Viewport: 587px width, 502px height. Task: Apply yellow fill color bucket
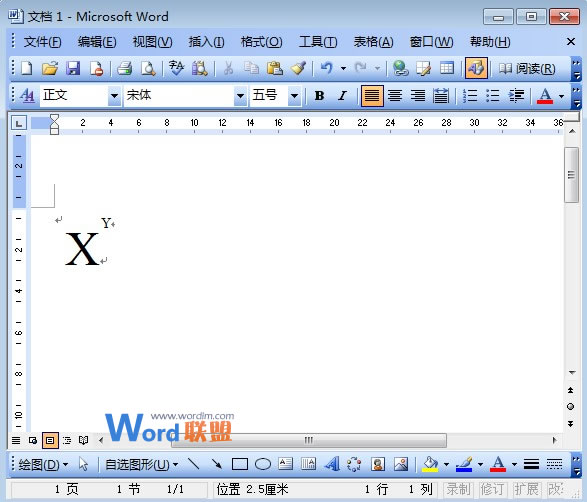pyautogui.click(x=430, y=465)
